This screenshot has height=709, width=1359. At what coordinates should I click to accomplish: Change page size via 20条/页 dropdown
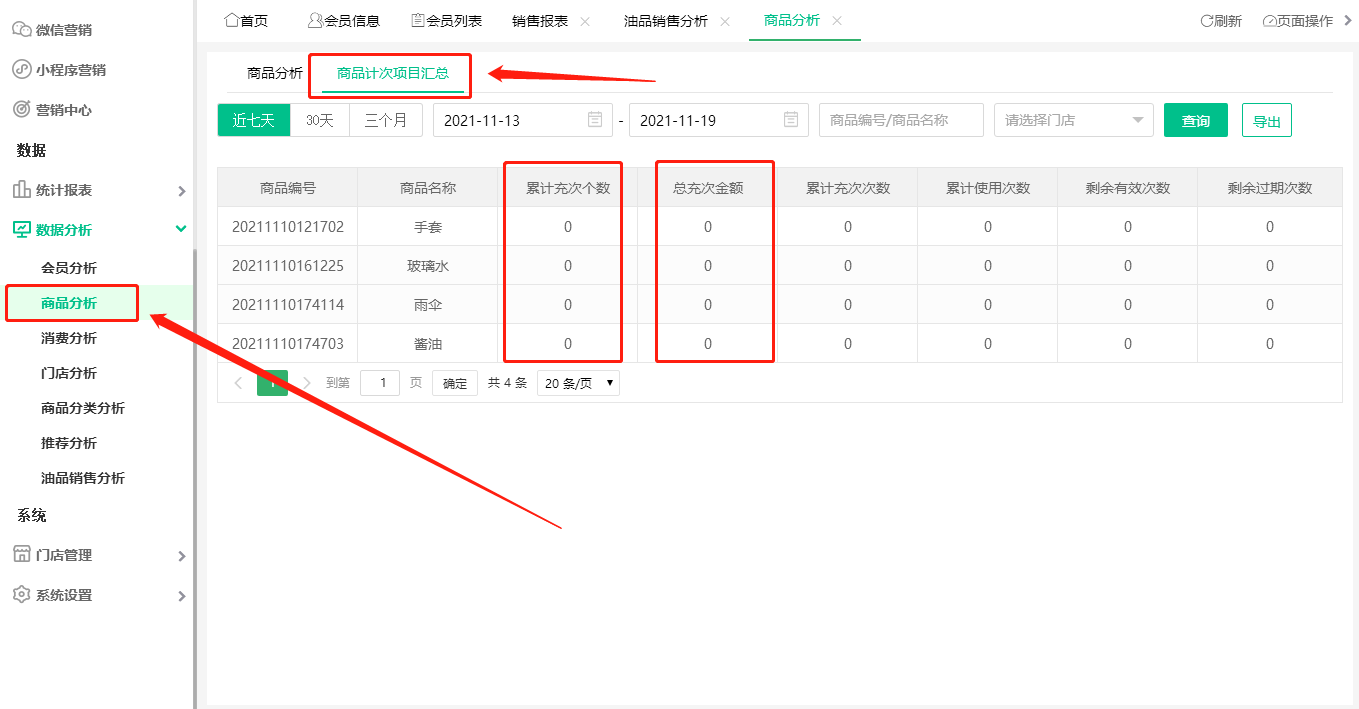[x=578, y=382]
